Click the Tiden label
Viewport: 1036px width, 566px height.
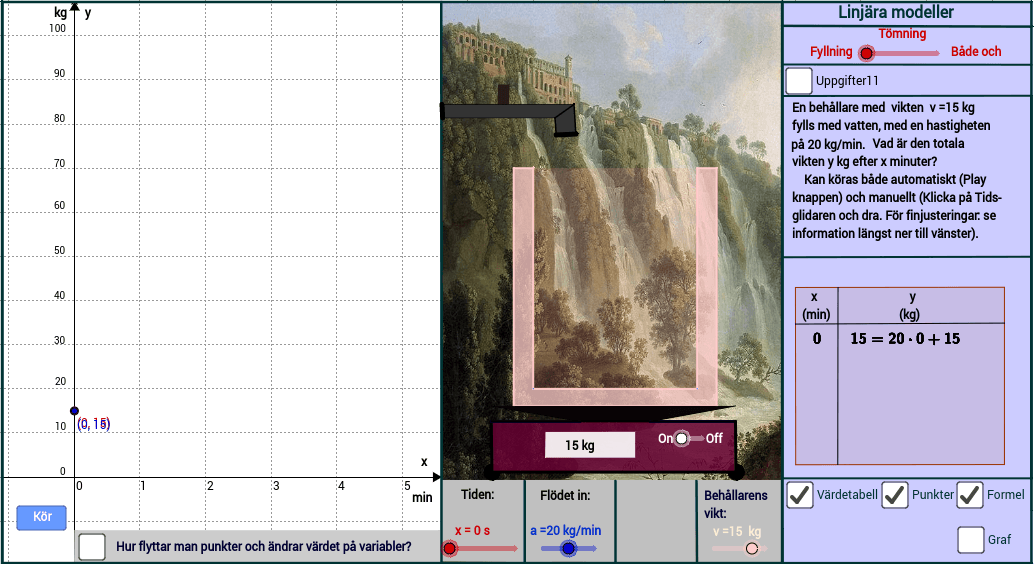pos(478,494)
